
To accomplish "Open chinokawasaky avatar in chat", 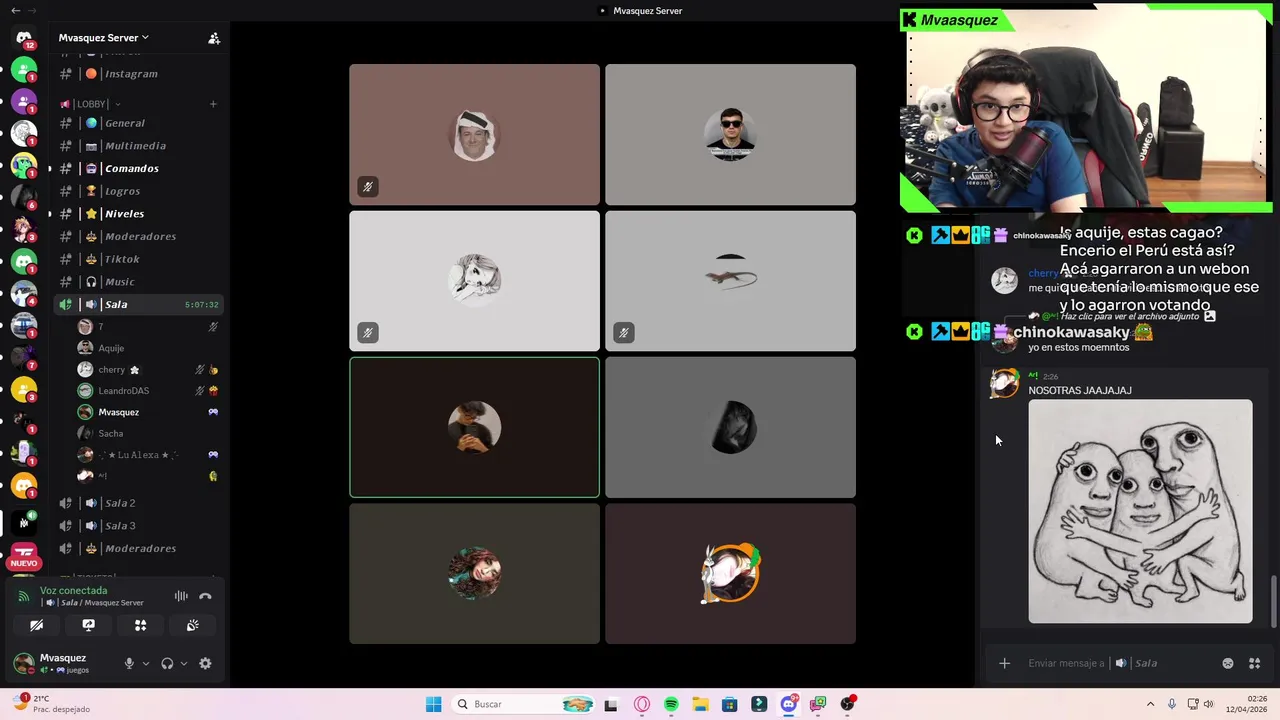I will 1004,340.
